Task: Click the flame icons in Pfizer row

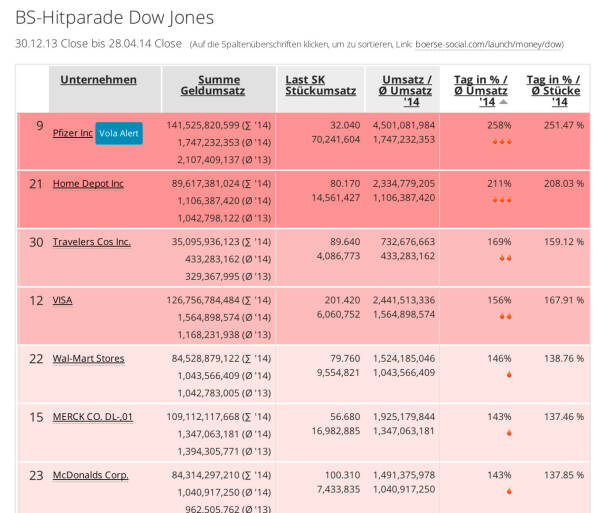Action: pos(499,142)
